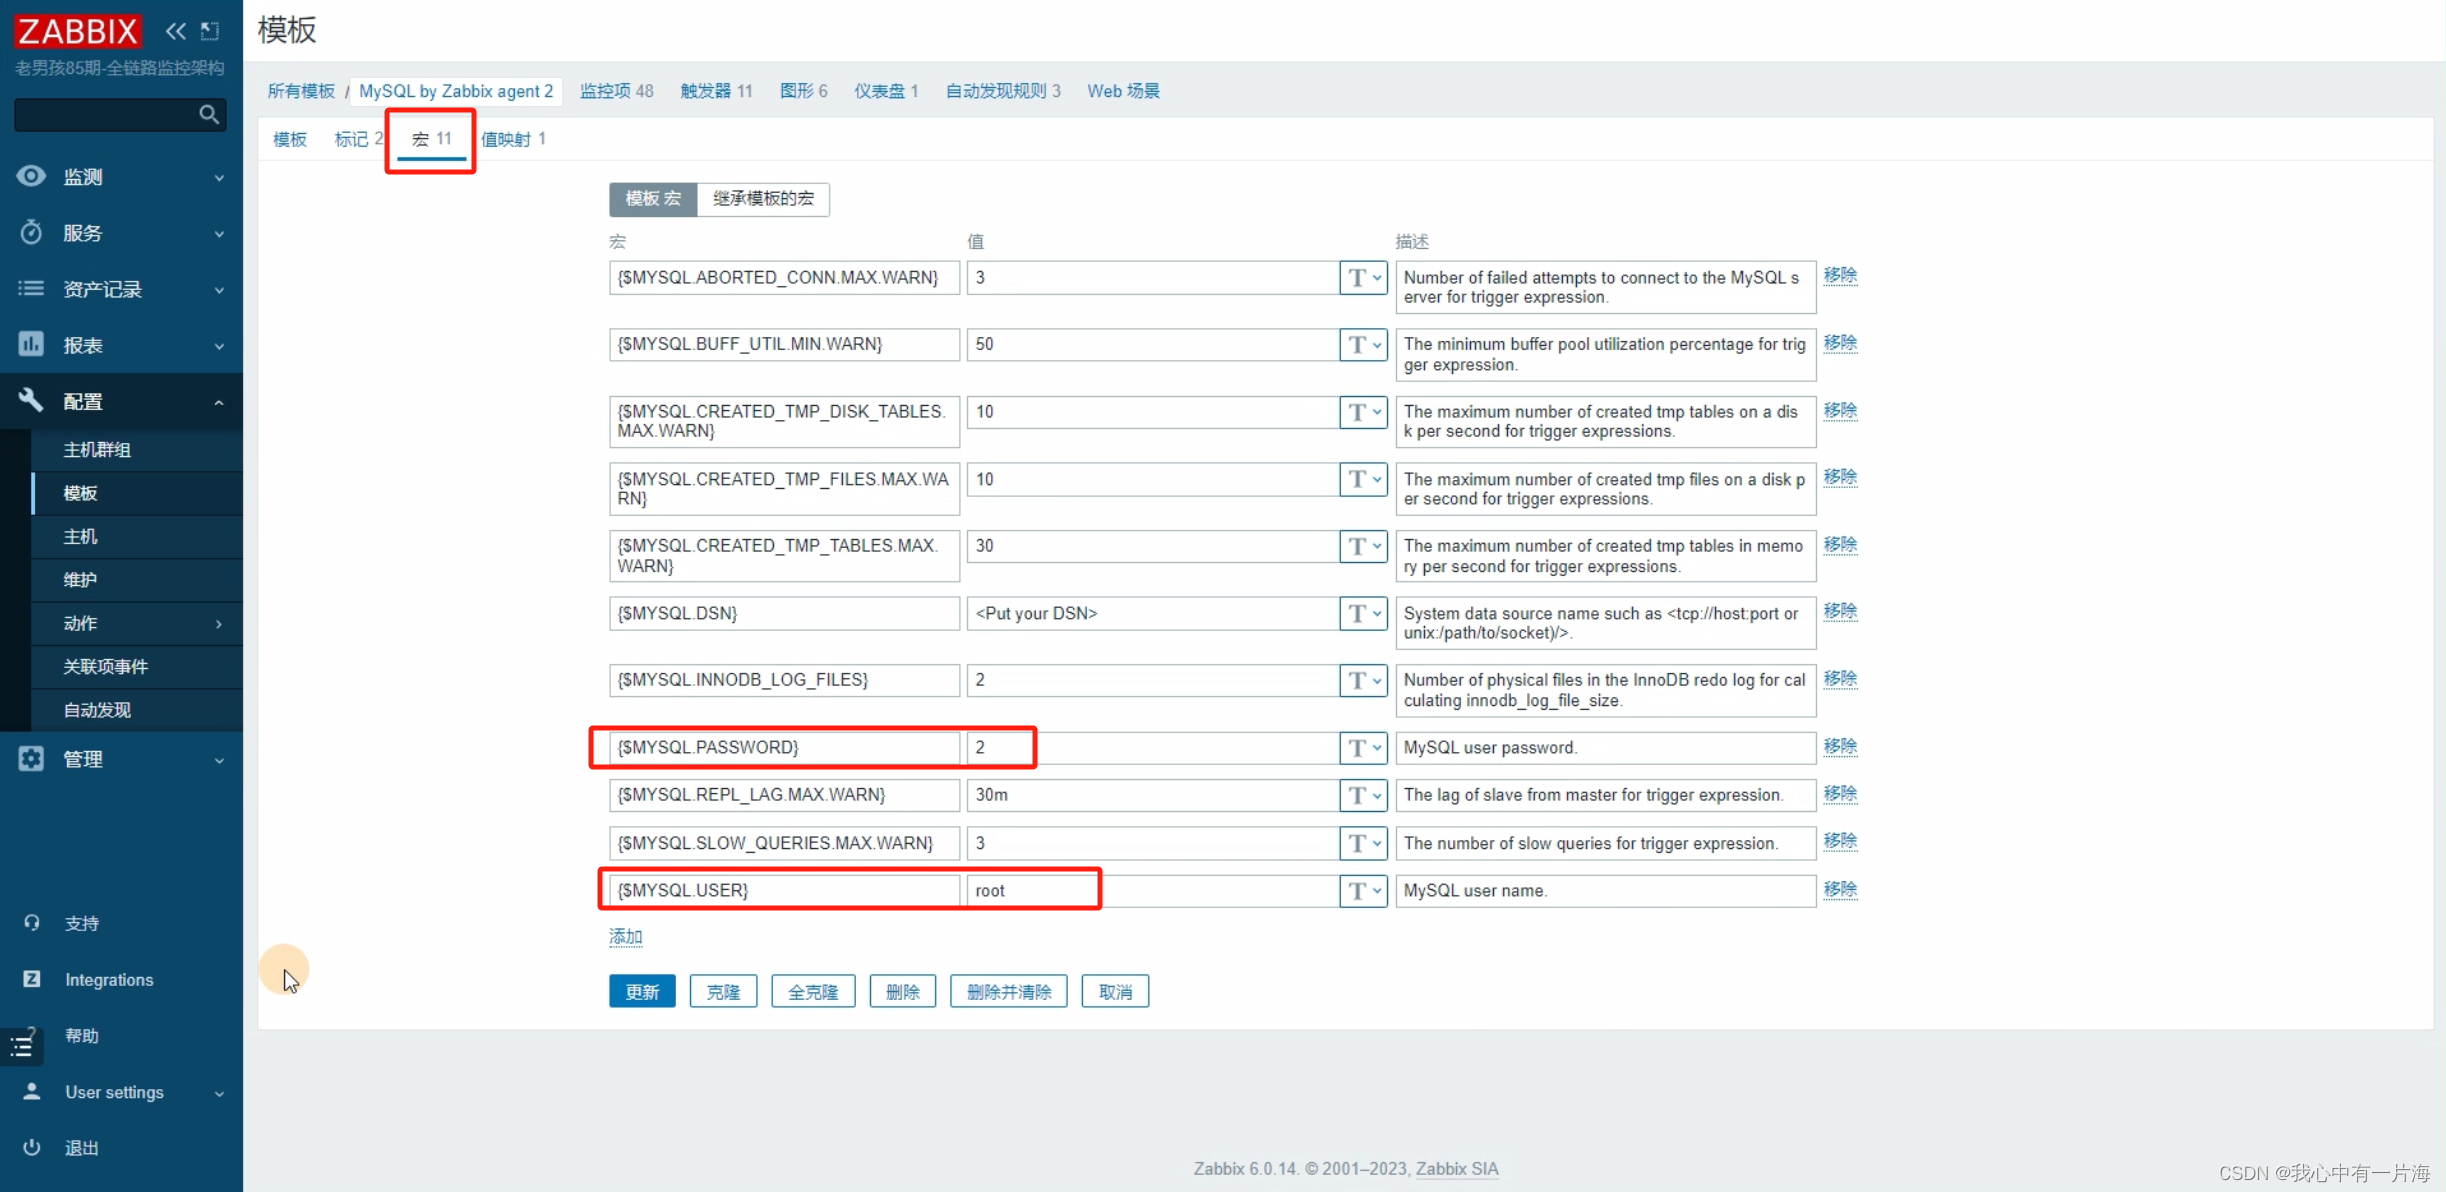Open the 资产记录 inventory list icon

[31, 288]
